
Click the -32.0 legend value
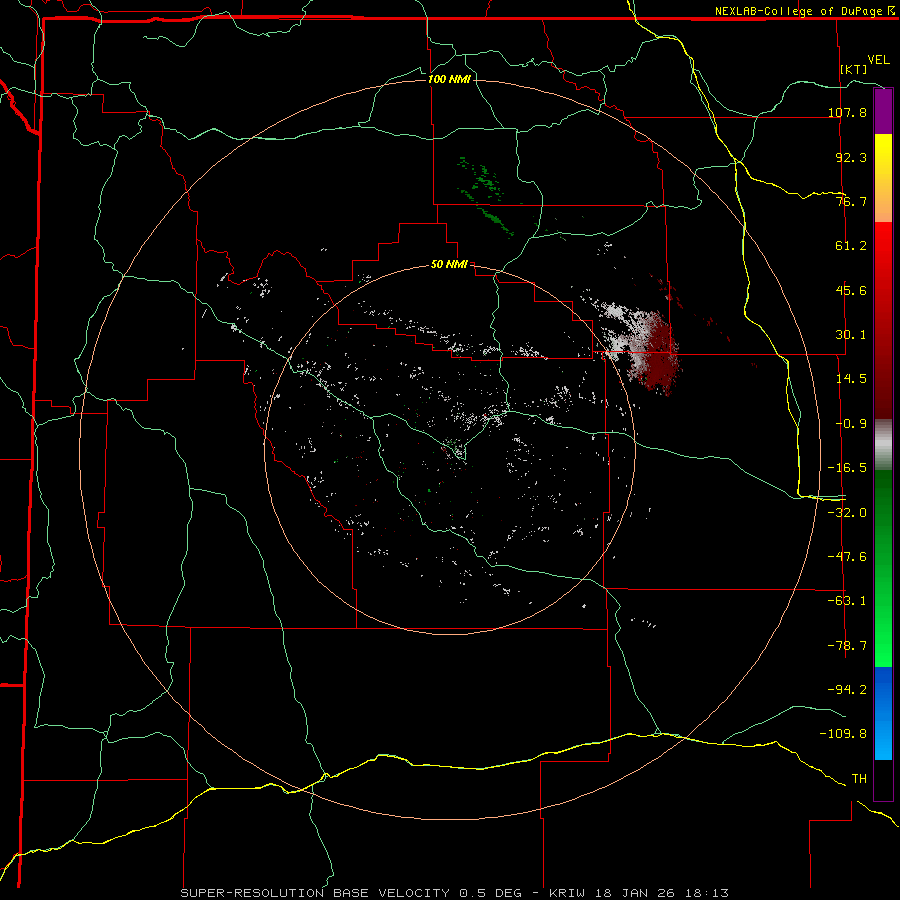coord(847,513)
